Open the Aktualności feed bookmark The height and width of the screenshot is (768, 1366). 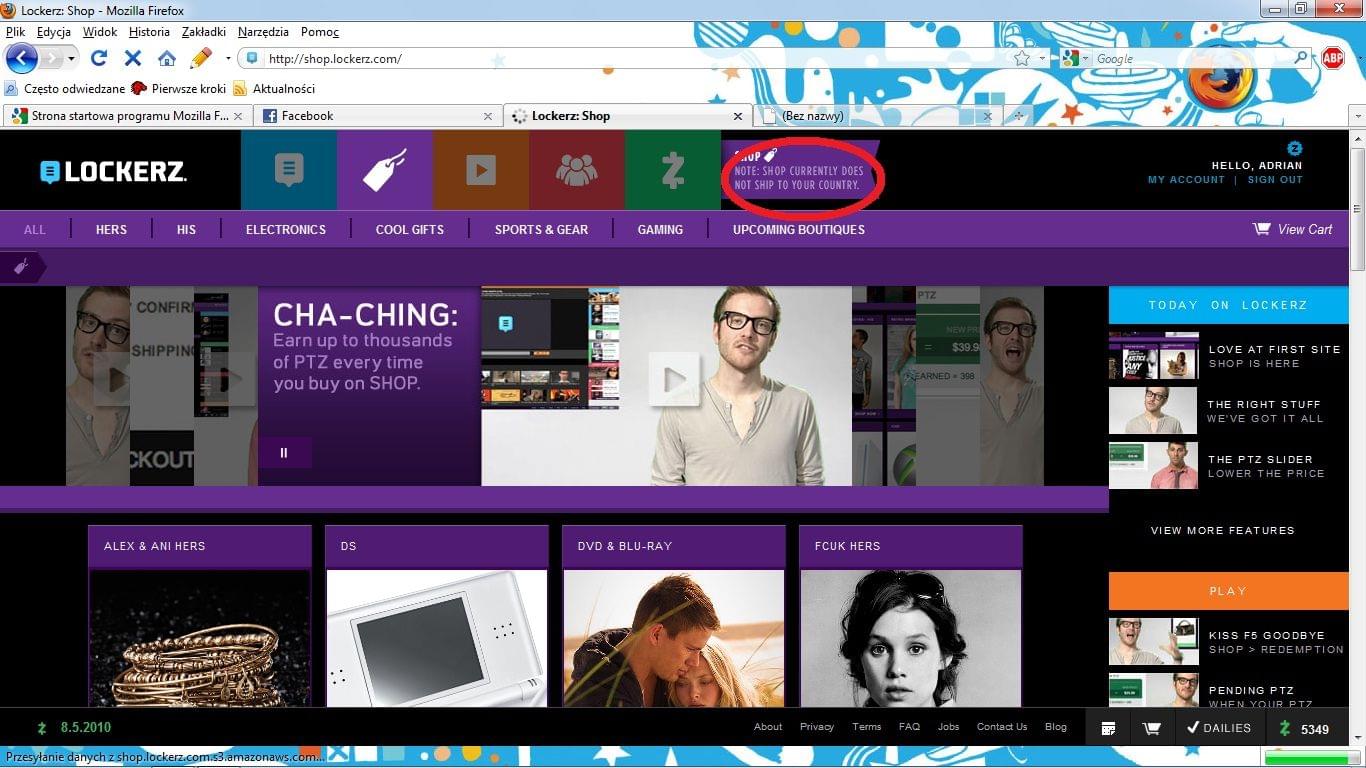[x=274, y=88]
